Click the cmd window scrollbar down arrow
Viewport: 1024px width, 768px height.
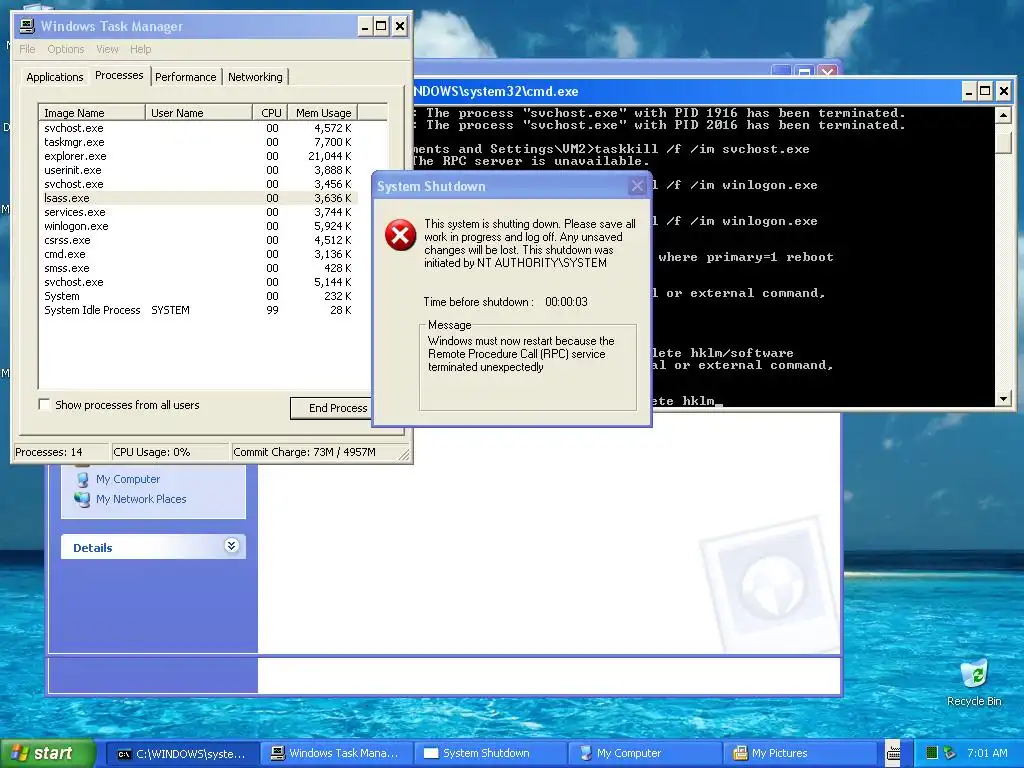[1003, 398]
